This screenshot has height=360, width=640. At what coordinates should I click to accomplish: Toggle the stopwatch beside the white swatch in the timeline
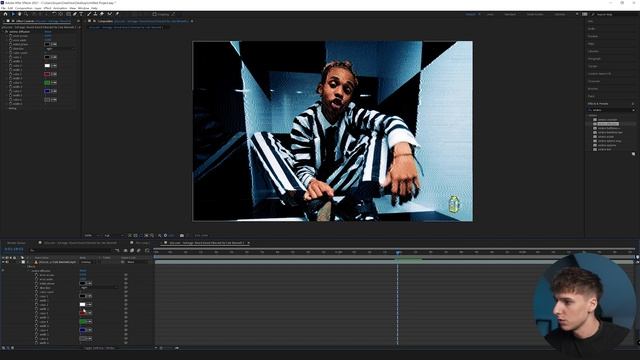(36, 304)
